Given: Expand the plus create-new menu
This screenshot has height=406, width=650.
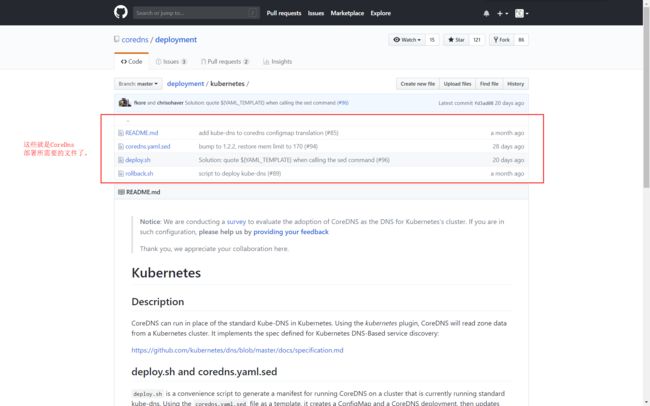Looking at the screenshot, I should point(502,13).
